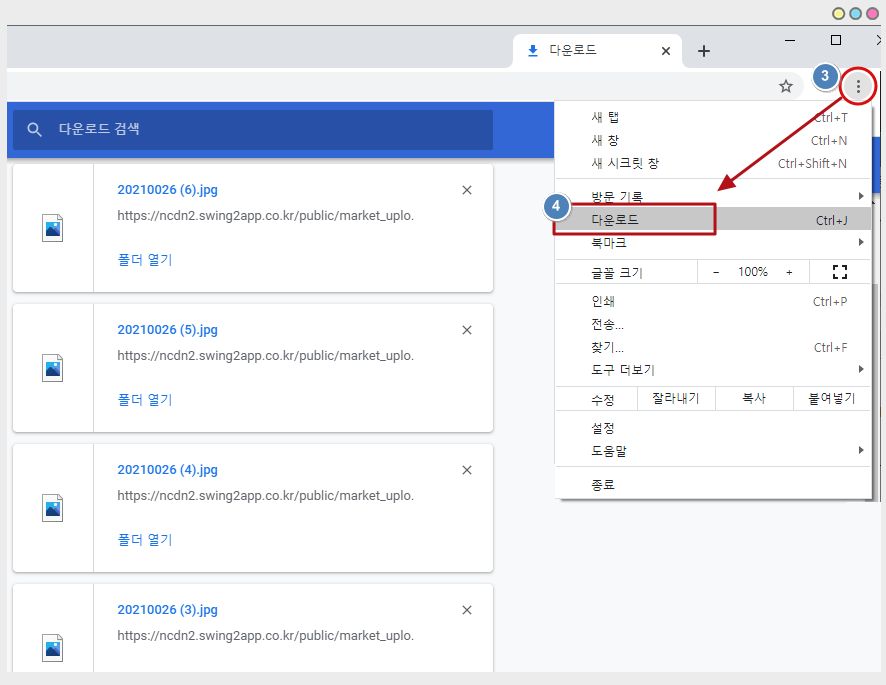This screenshot has width=886, height=685.
Task: Remove 20210026 (6).jpg from list
Action: (467, 190)
